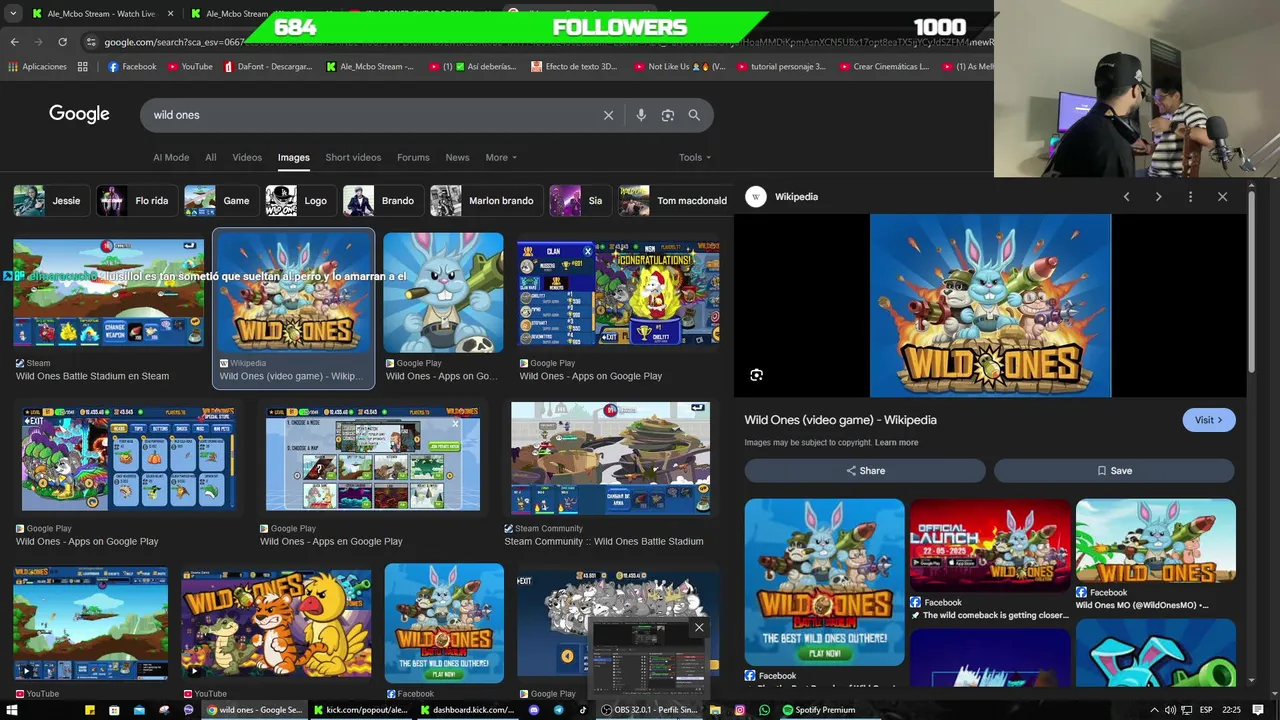
Task: Share the selected image
Action: (x=865, y=470)
